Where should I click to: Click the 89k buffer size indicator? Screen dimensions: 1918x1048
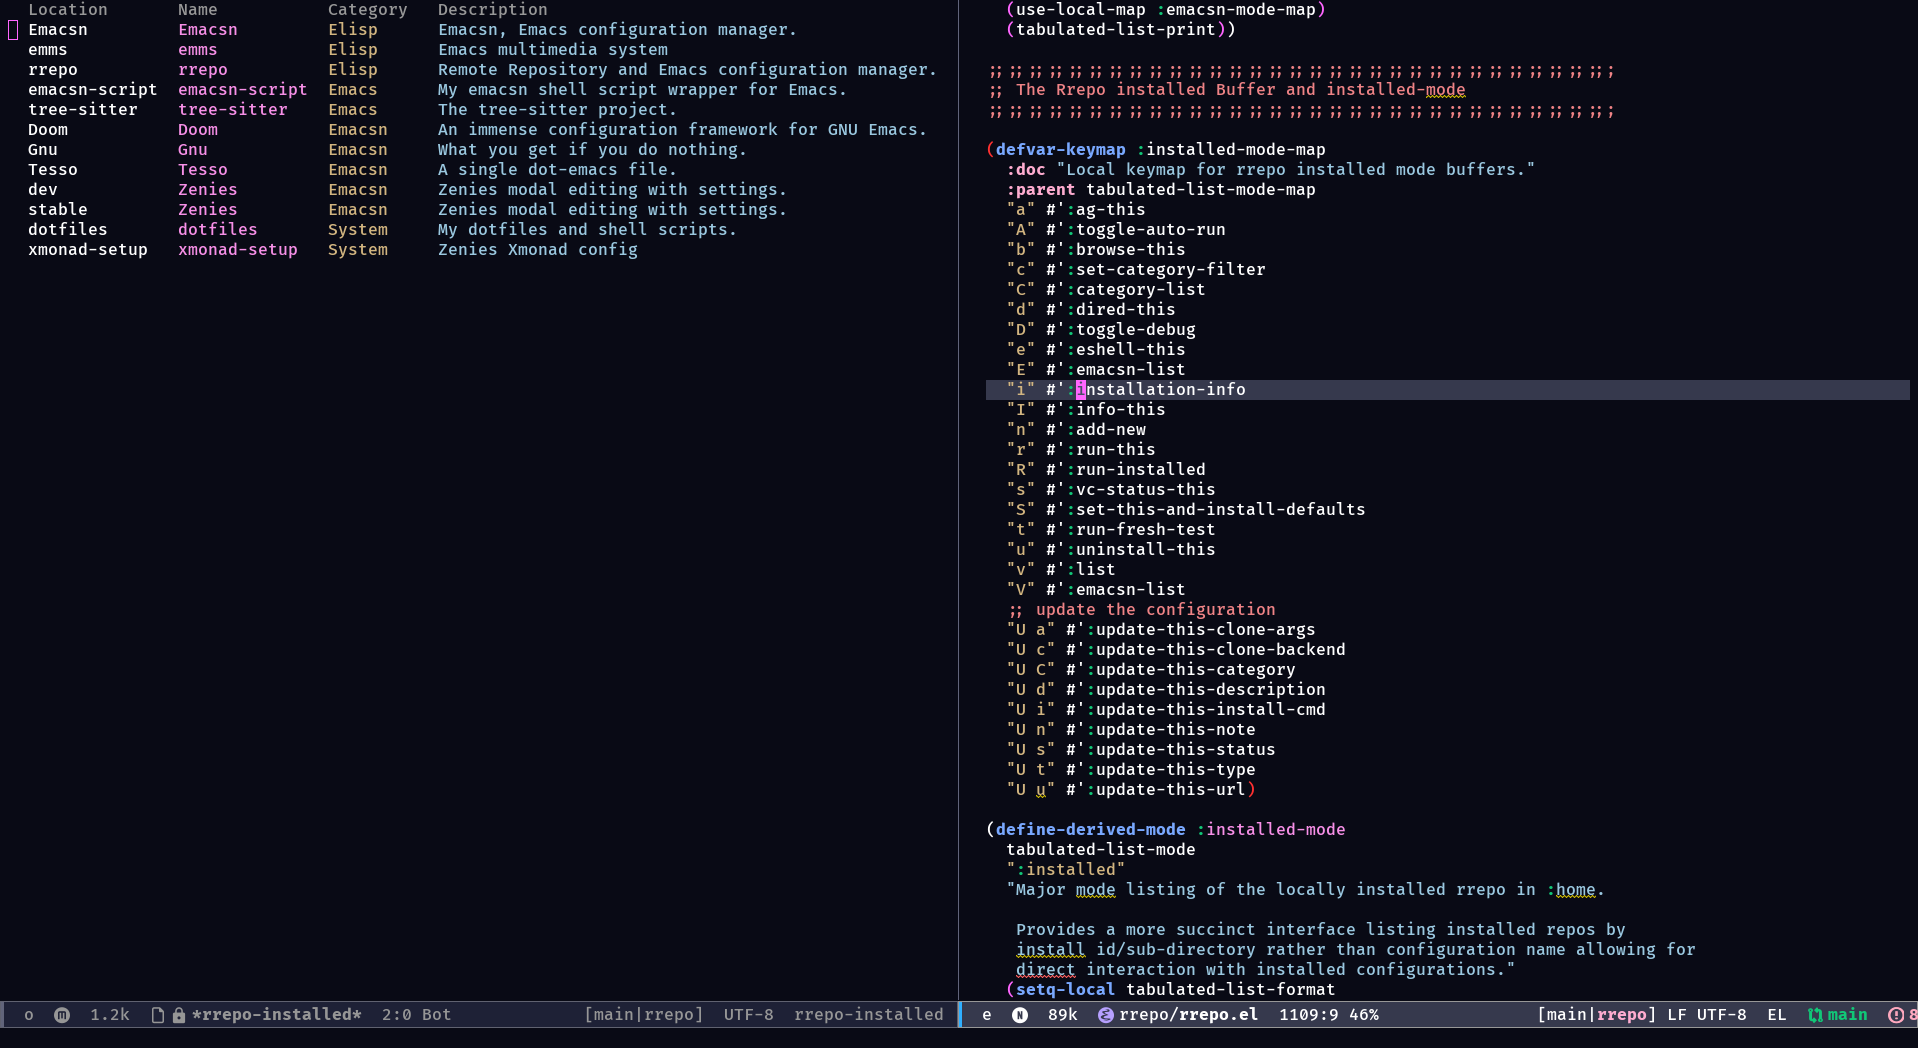click(x=1062, y=1015)
